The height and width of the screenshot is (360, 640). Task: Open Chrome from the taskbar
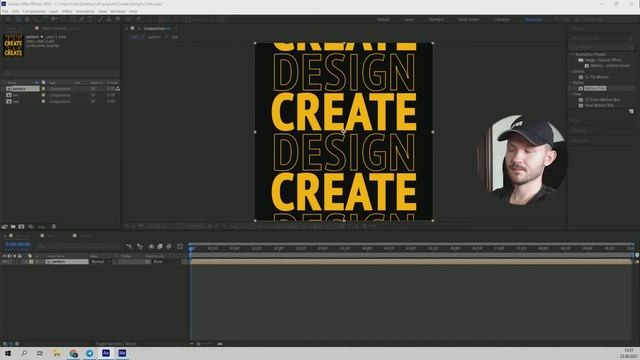coord(73,353)
